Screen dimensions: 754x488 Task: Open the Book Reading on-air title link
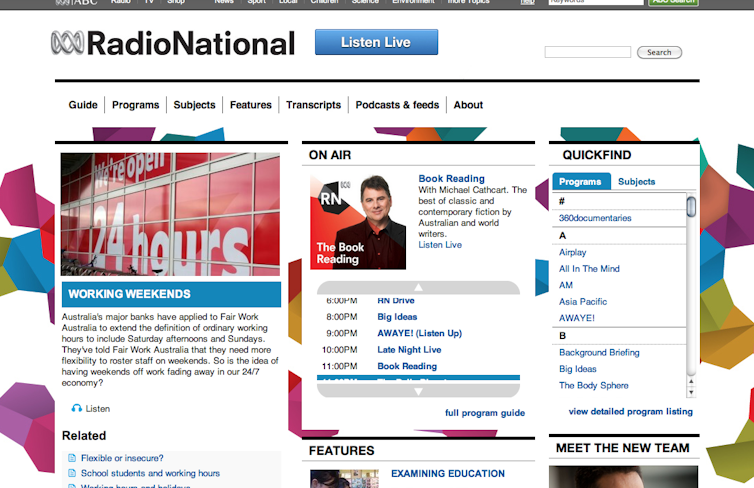(452, 178)
